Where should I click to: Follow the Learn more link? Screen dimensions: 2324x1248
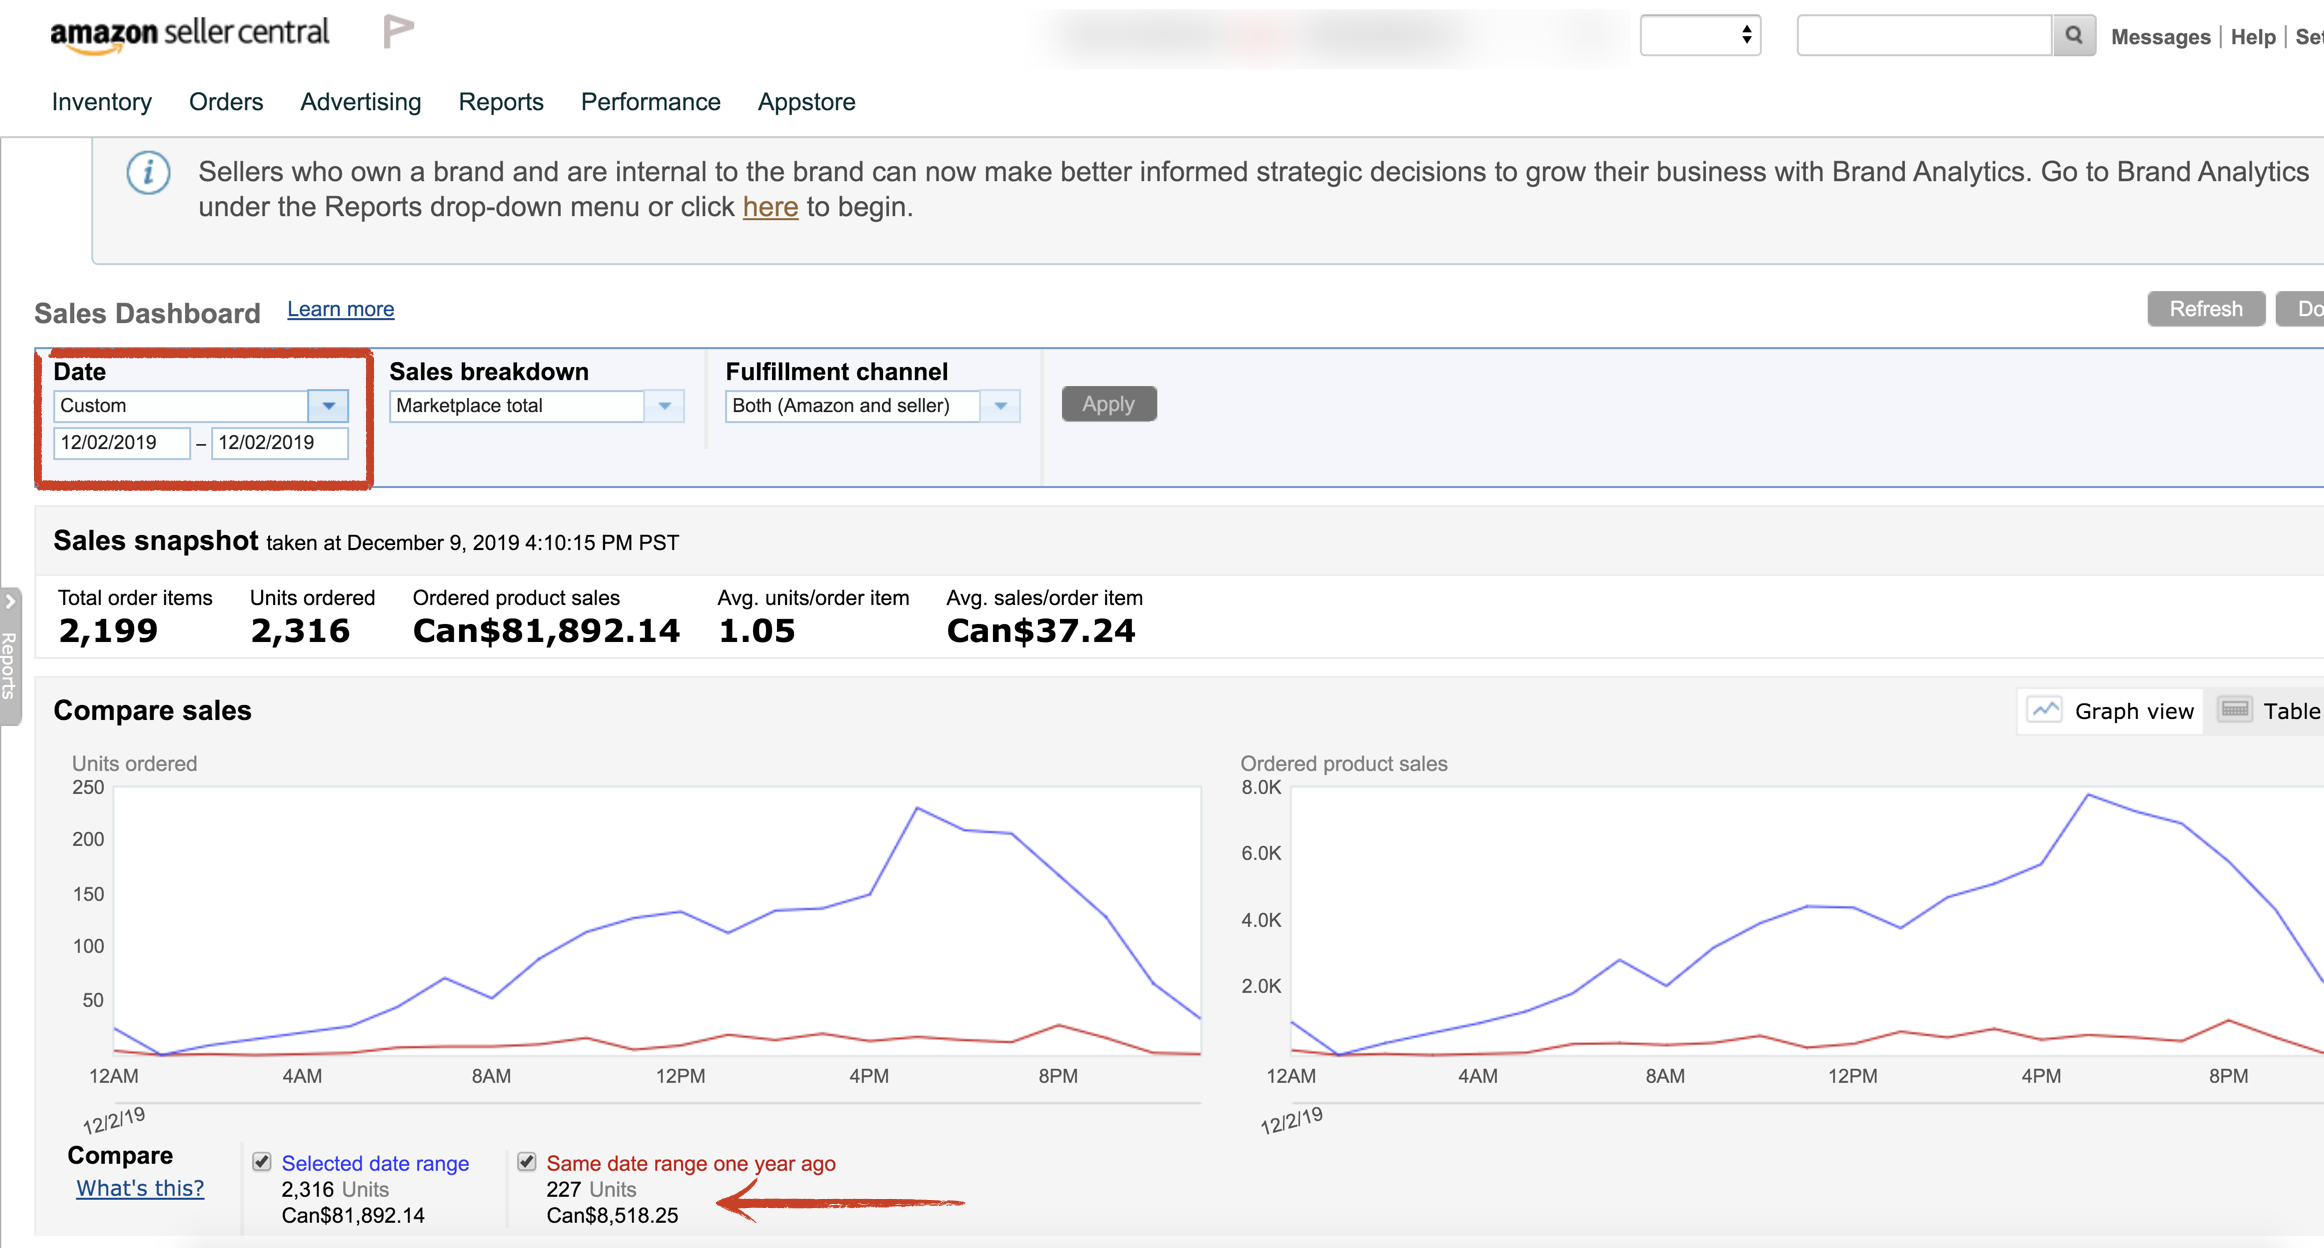click(x=341, y=309)
